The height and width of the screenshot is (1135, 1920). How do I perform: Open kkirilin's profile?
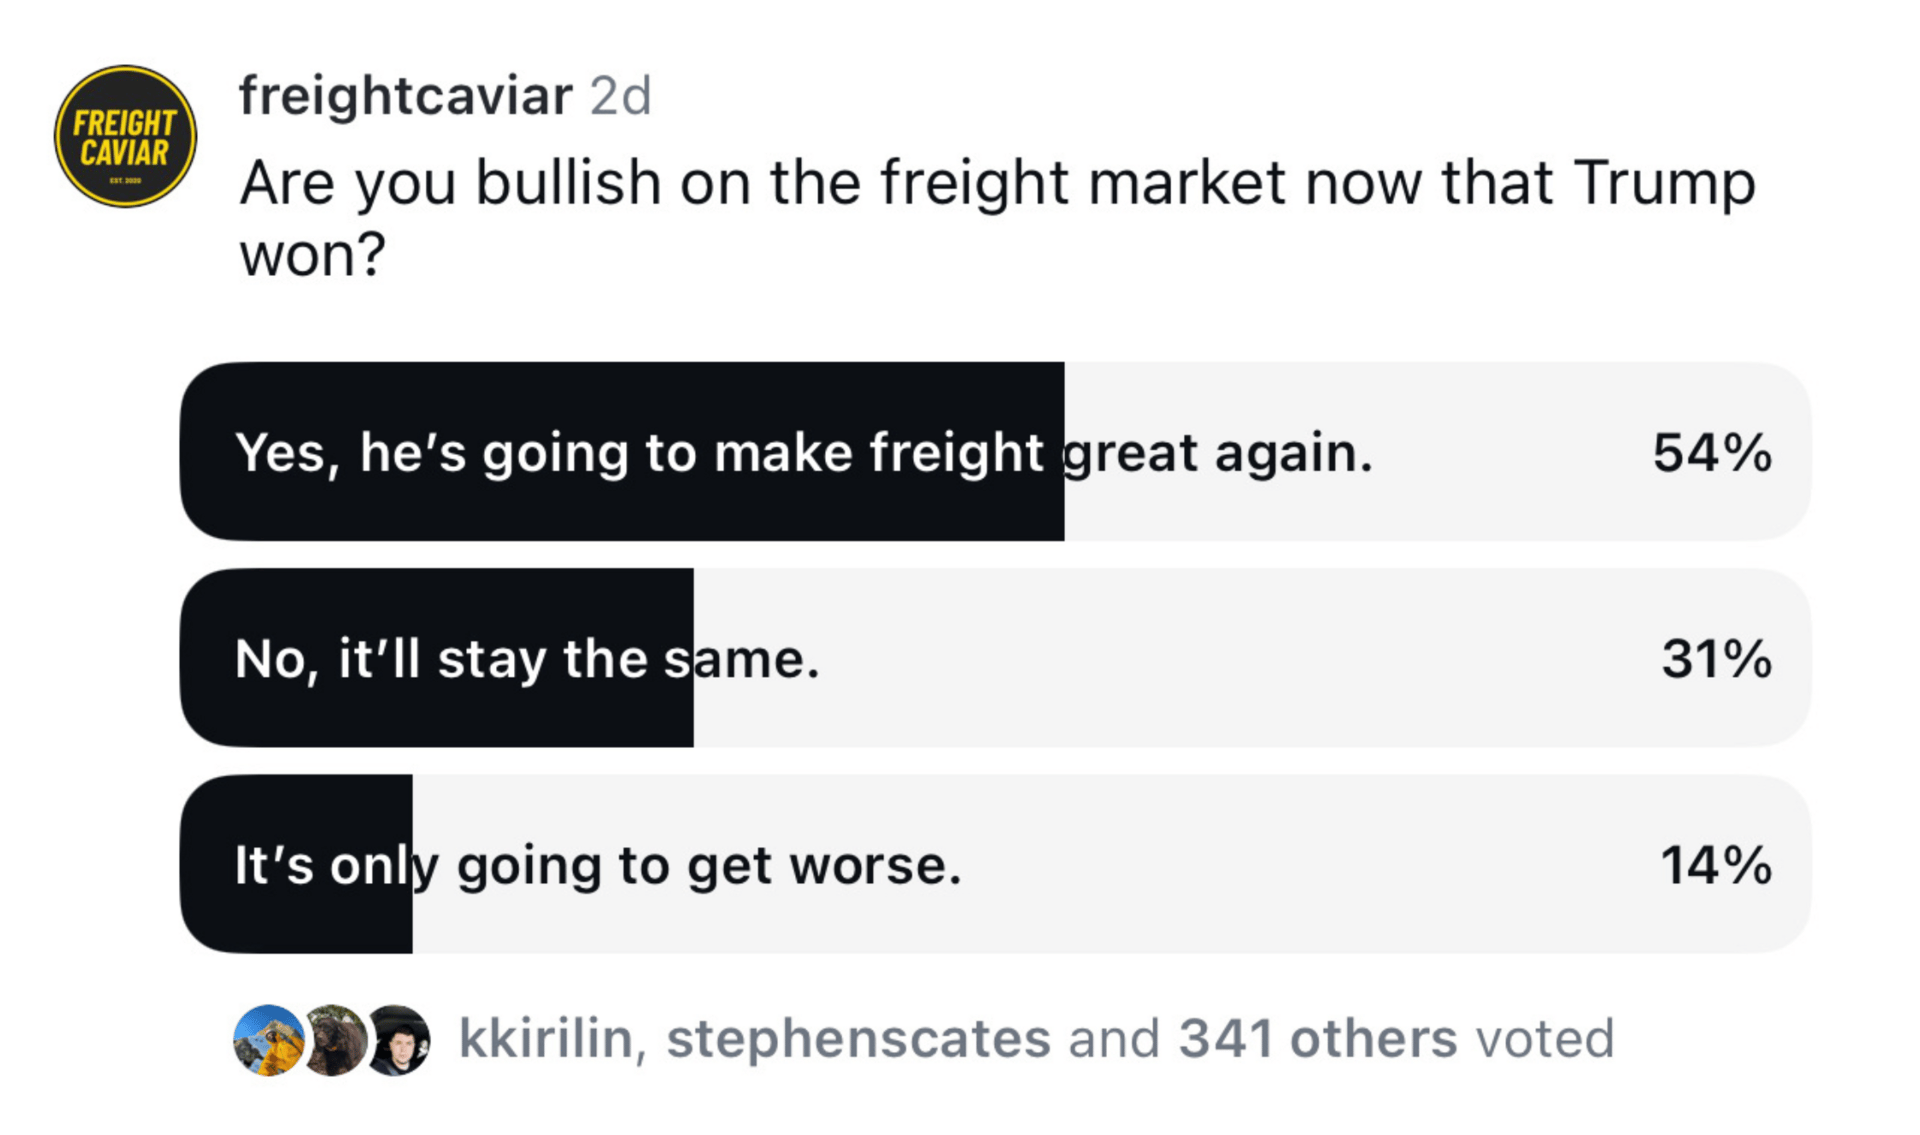tap(546, 1038)
